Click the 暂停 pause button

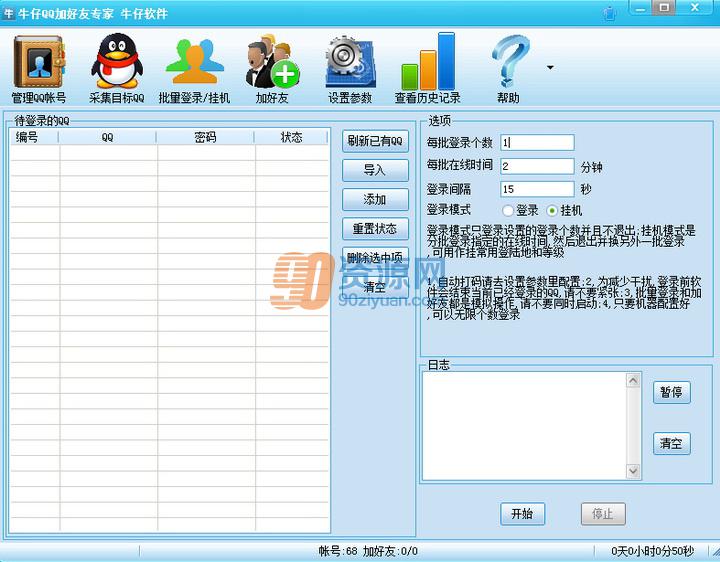[671, 392]
